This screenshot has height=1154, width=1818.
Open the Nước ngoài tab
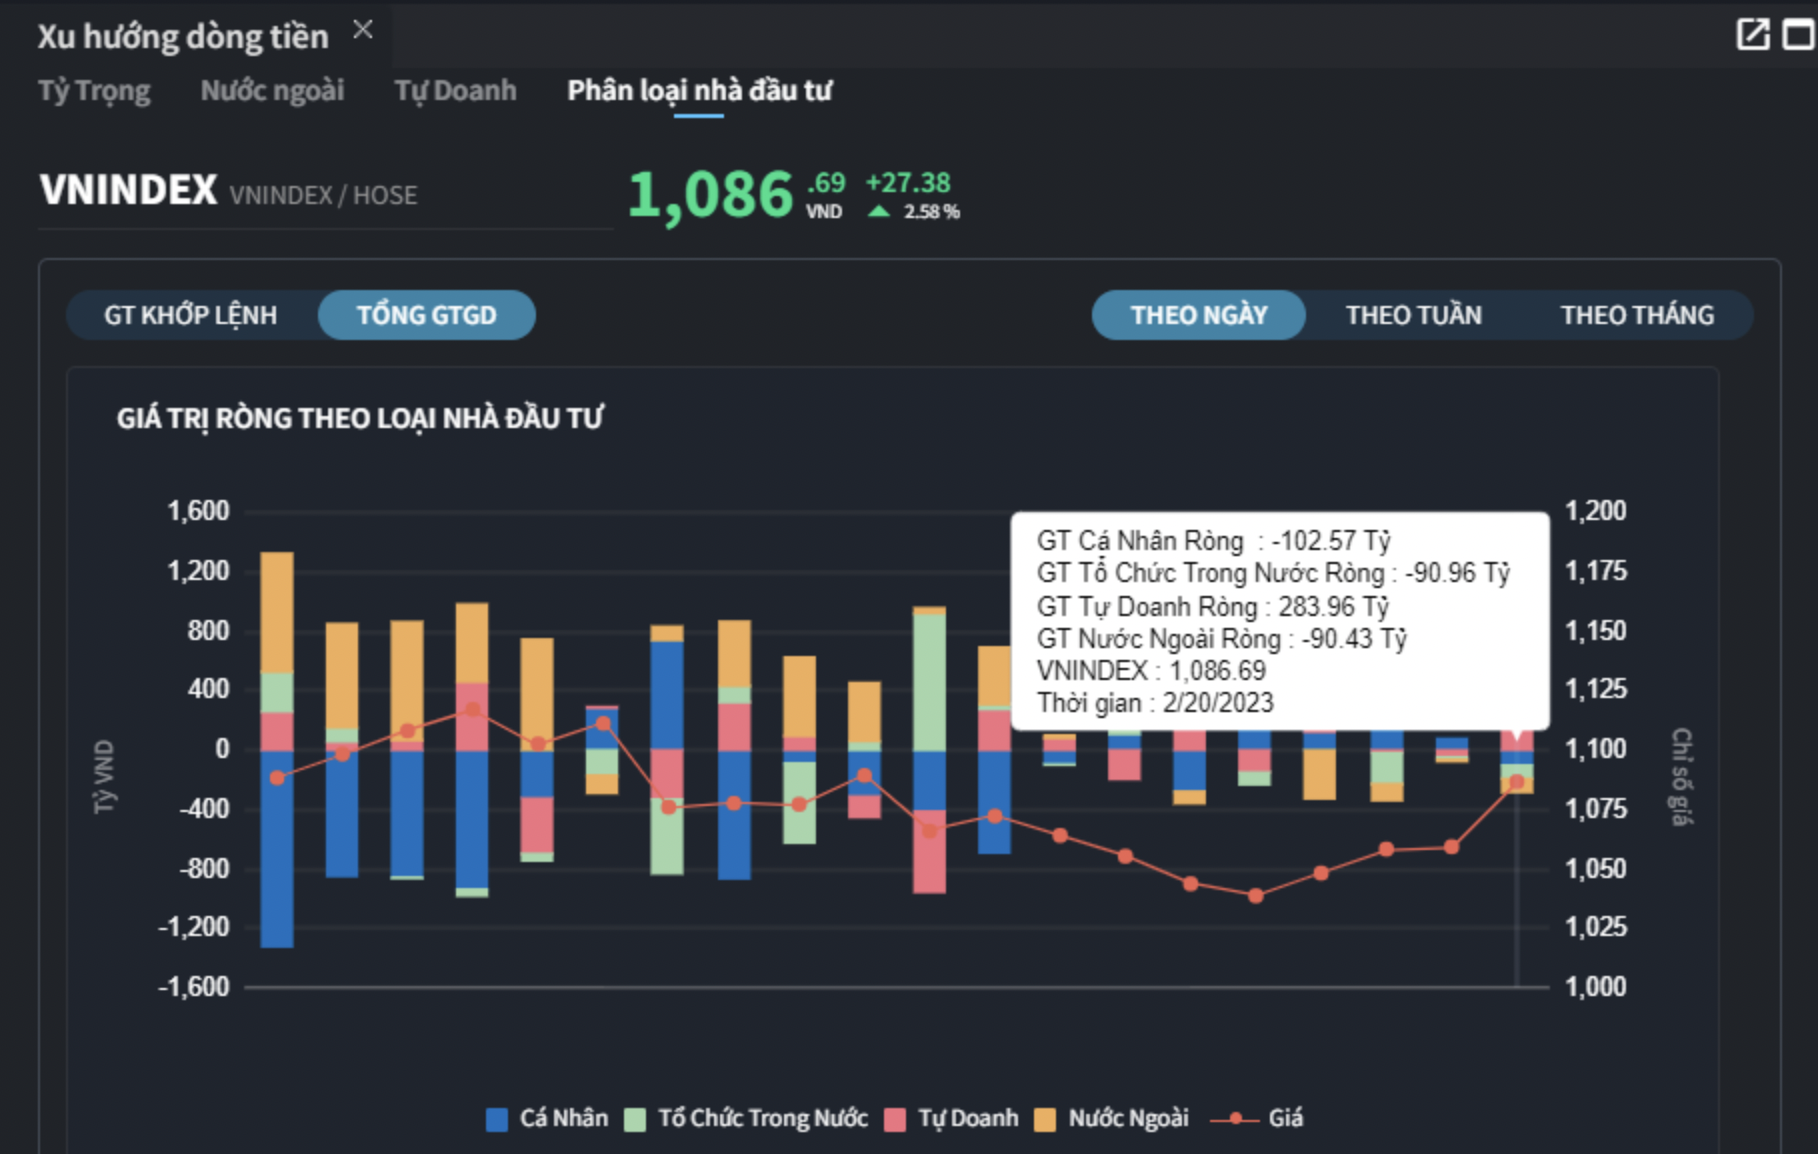point(272,91)
